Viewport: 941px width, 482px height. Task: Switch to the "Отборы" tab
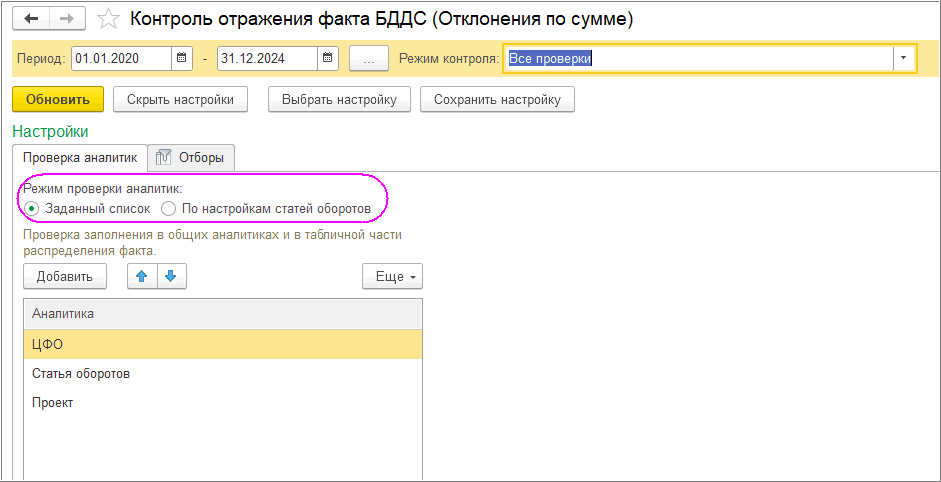click(x=191, y=157)
